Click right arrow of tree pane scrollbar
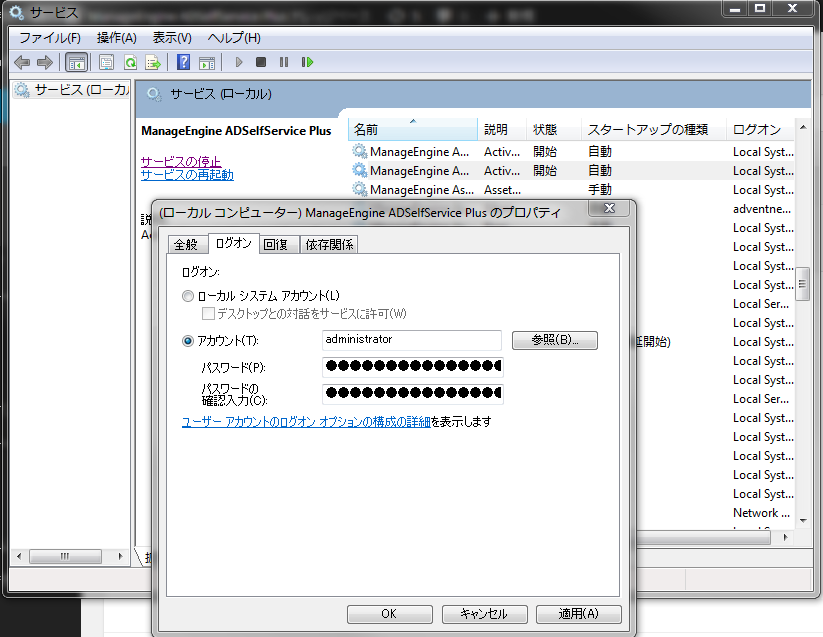Viewport: 823px width, 637px height. tap(121, 556)
